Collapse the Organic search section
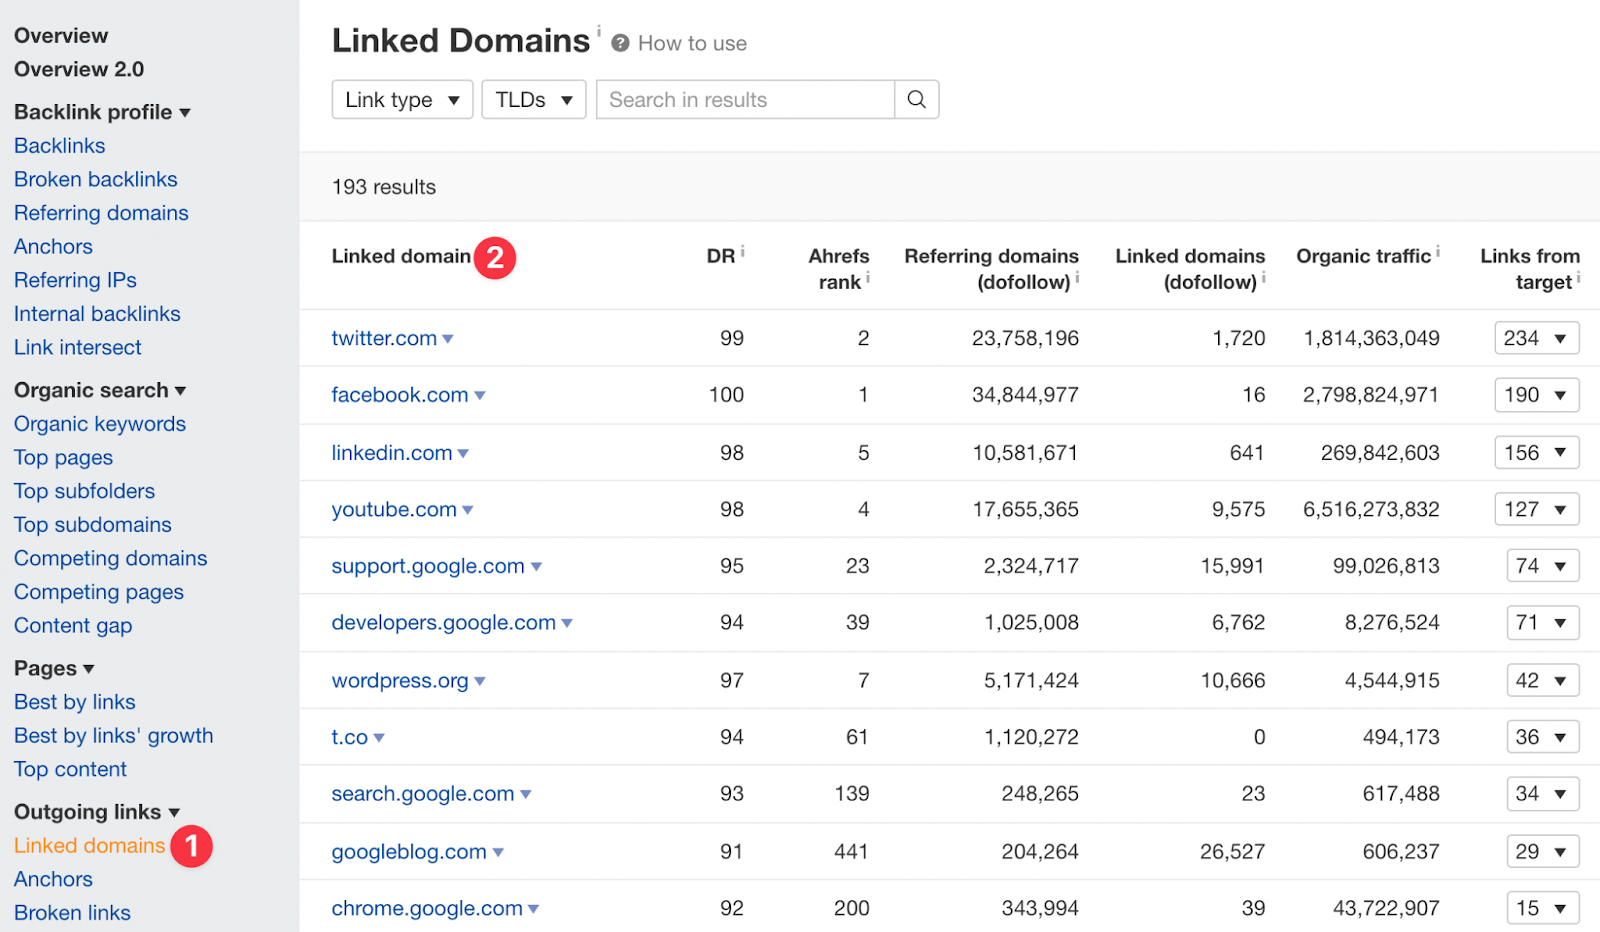Screen dimensions: 1600x932 coord(100,390)
